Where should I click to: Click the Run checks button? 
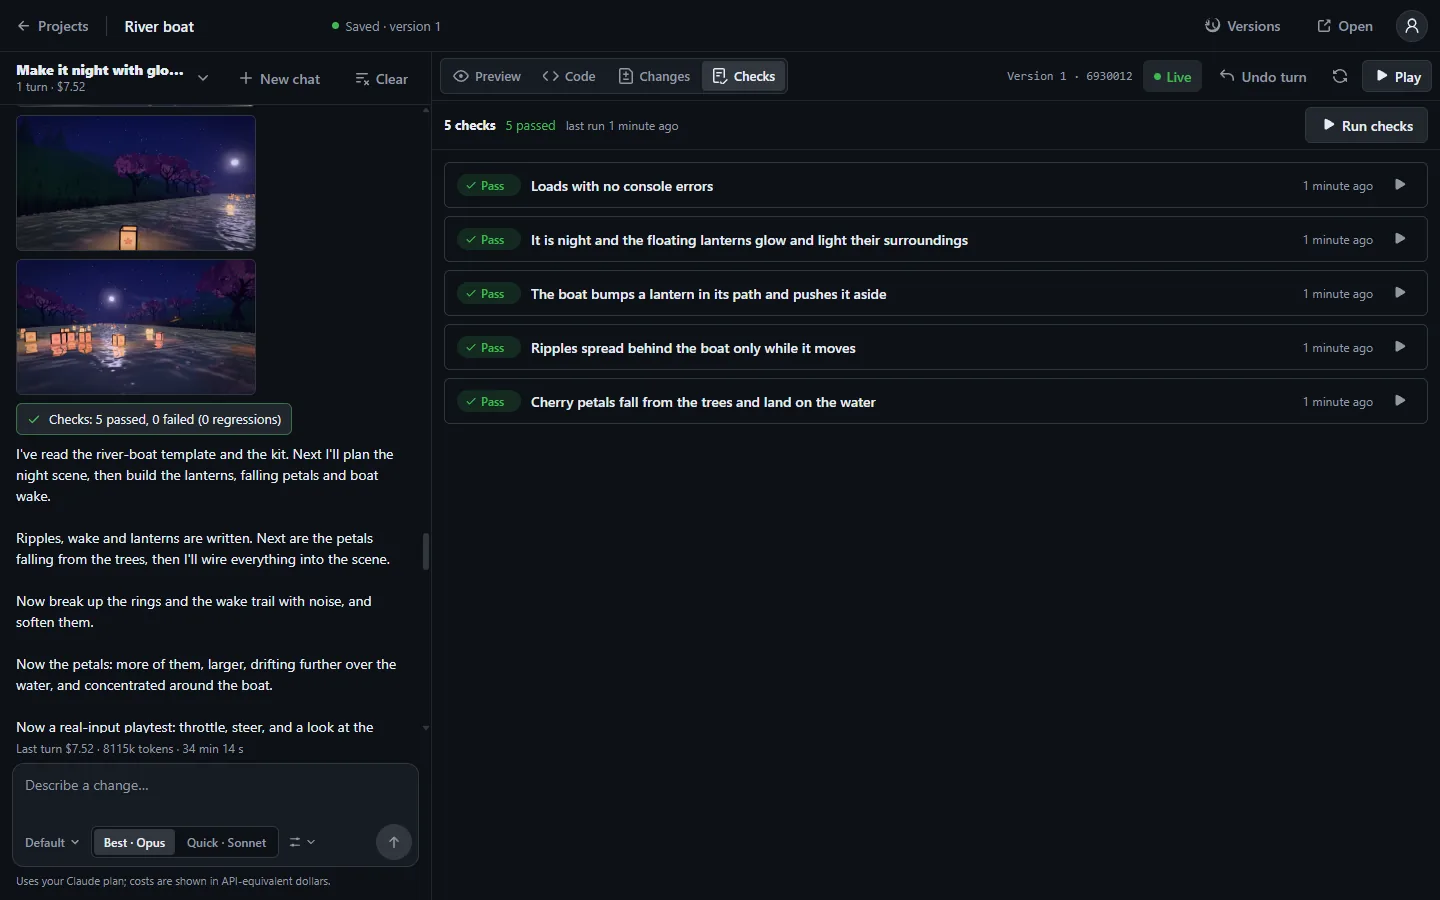pos(1366,125)
